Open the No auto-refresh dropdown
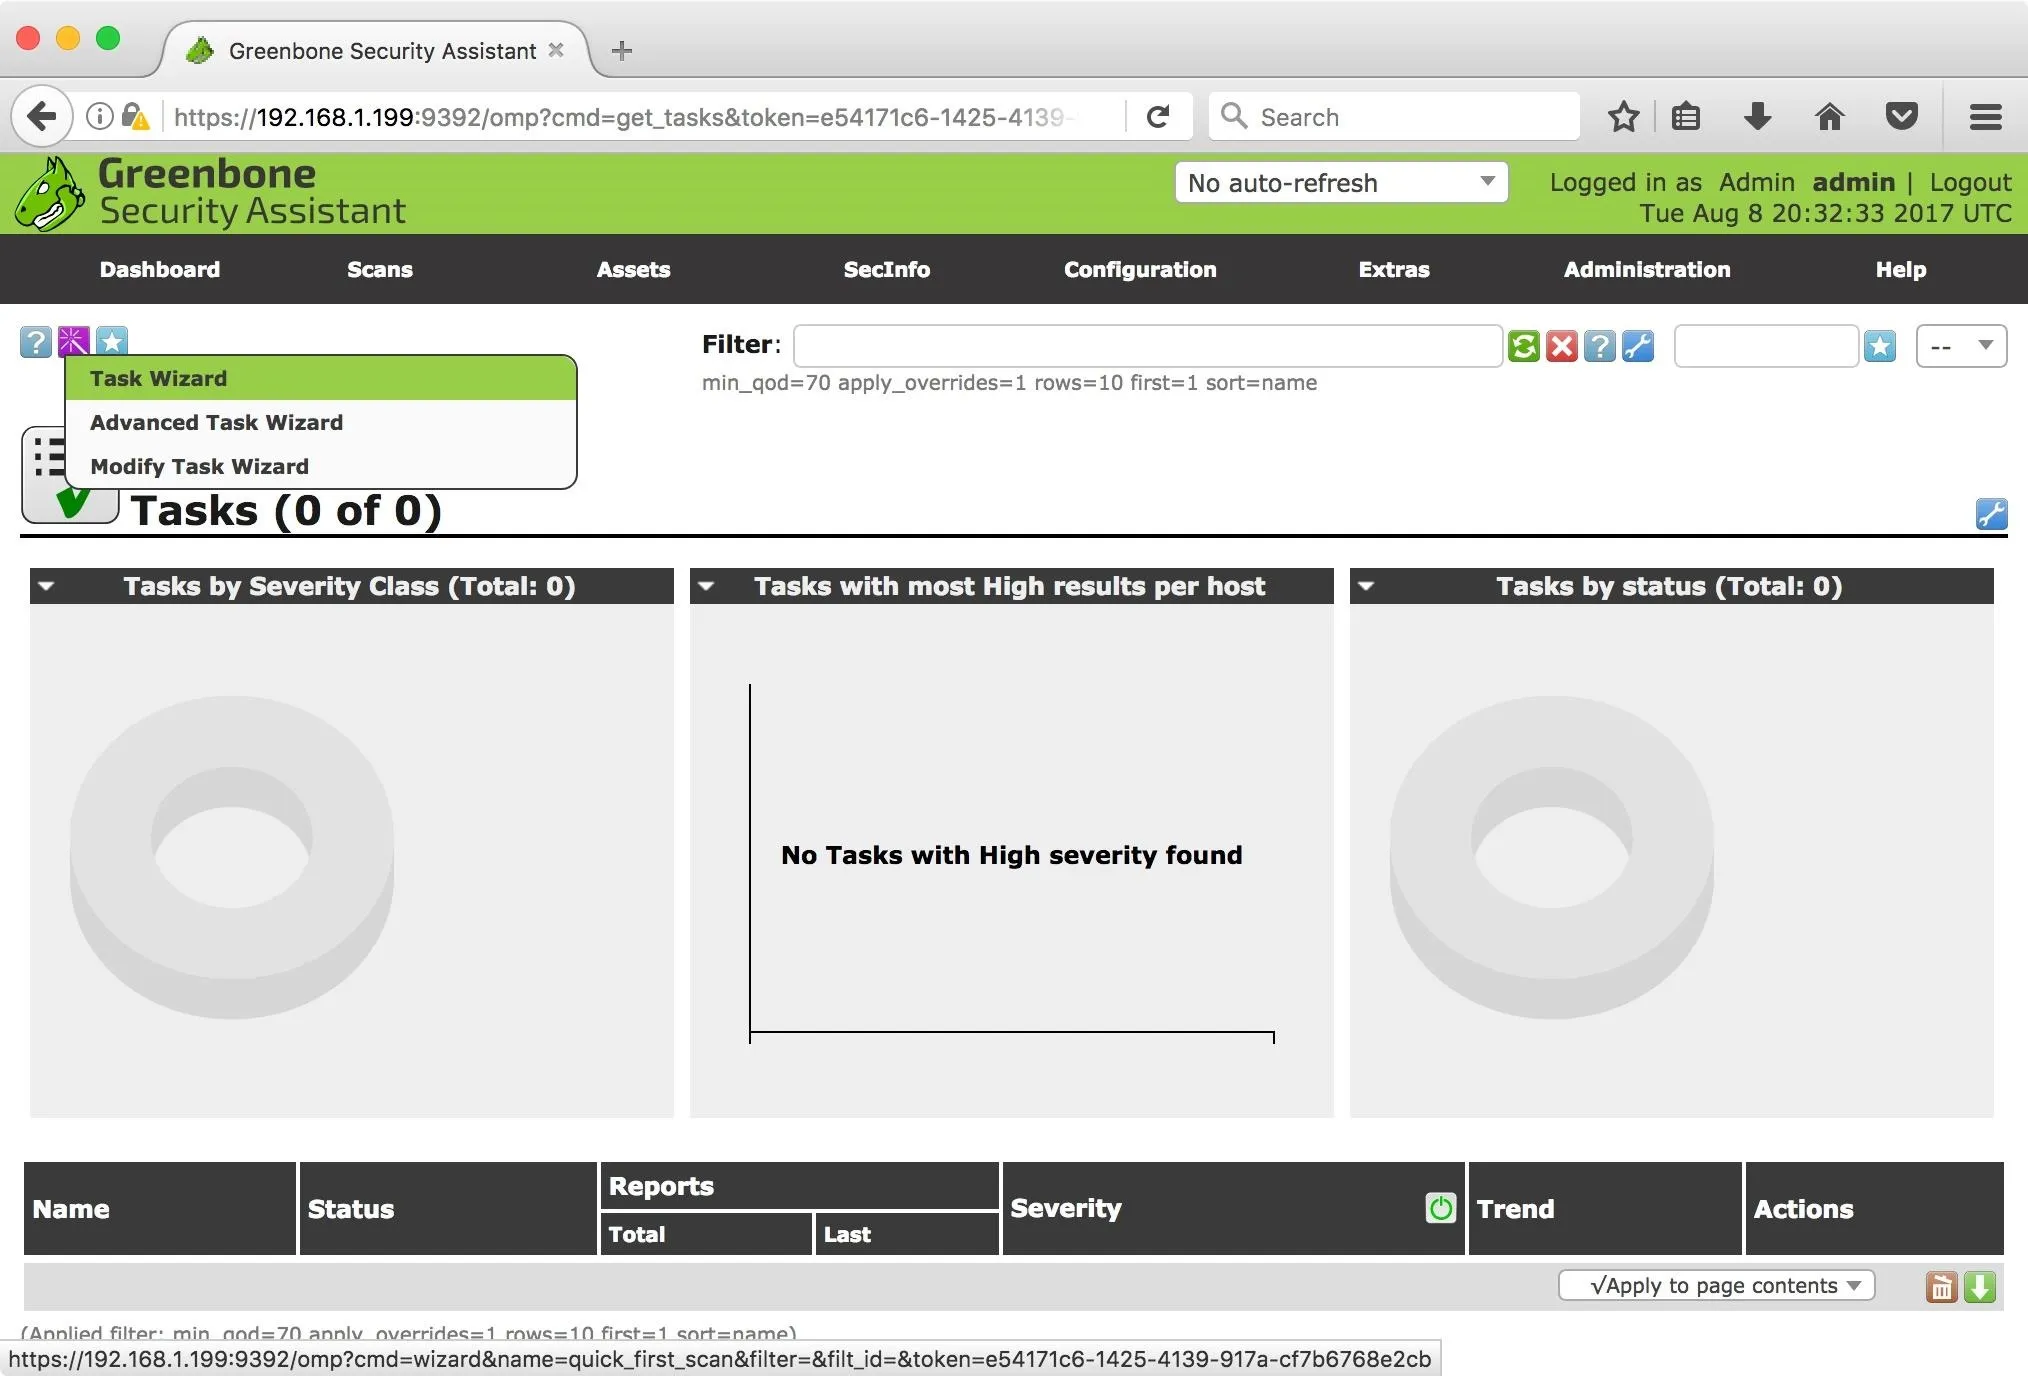The height and width of the screenshot is (1376, 2028). [1341, 183]
